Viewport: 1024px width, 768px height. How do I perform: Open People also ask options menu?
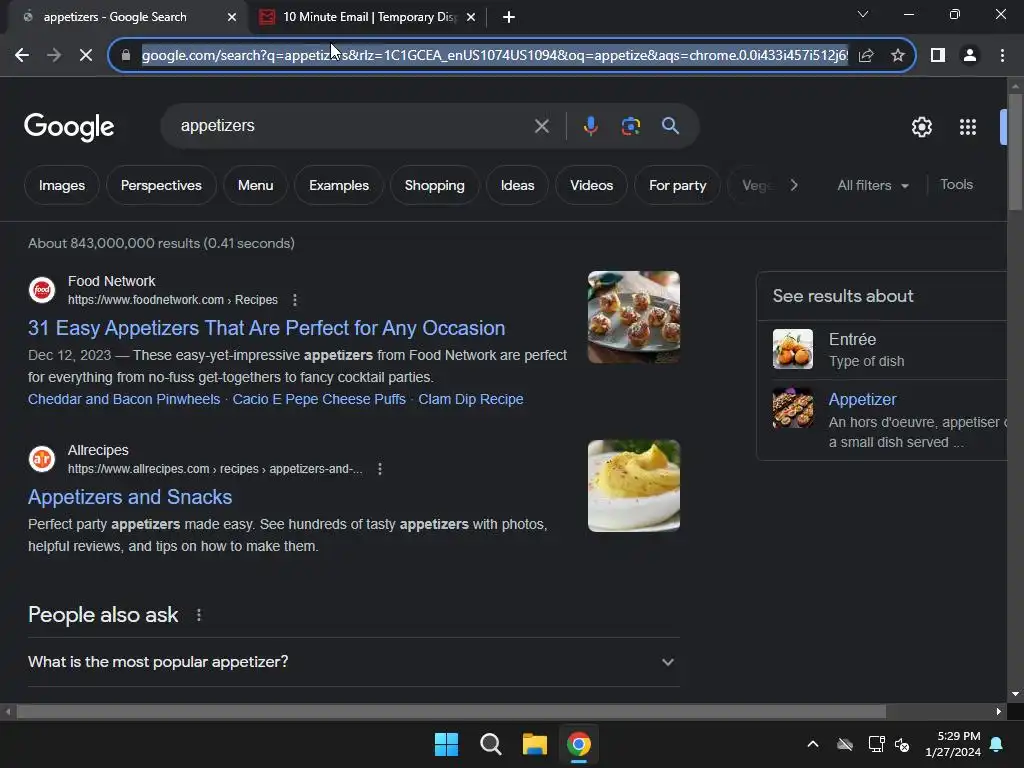(199, 615)
